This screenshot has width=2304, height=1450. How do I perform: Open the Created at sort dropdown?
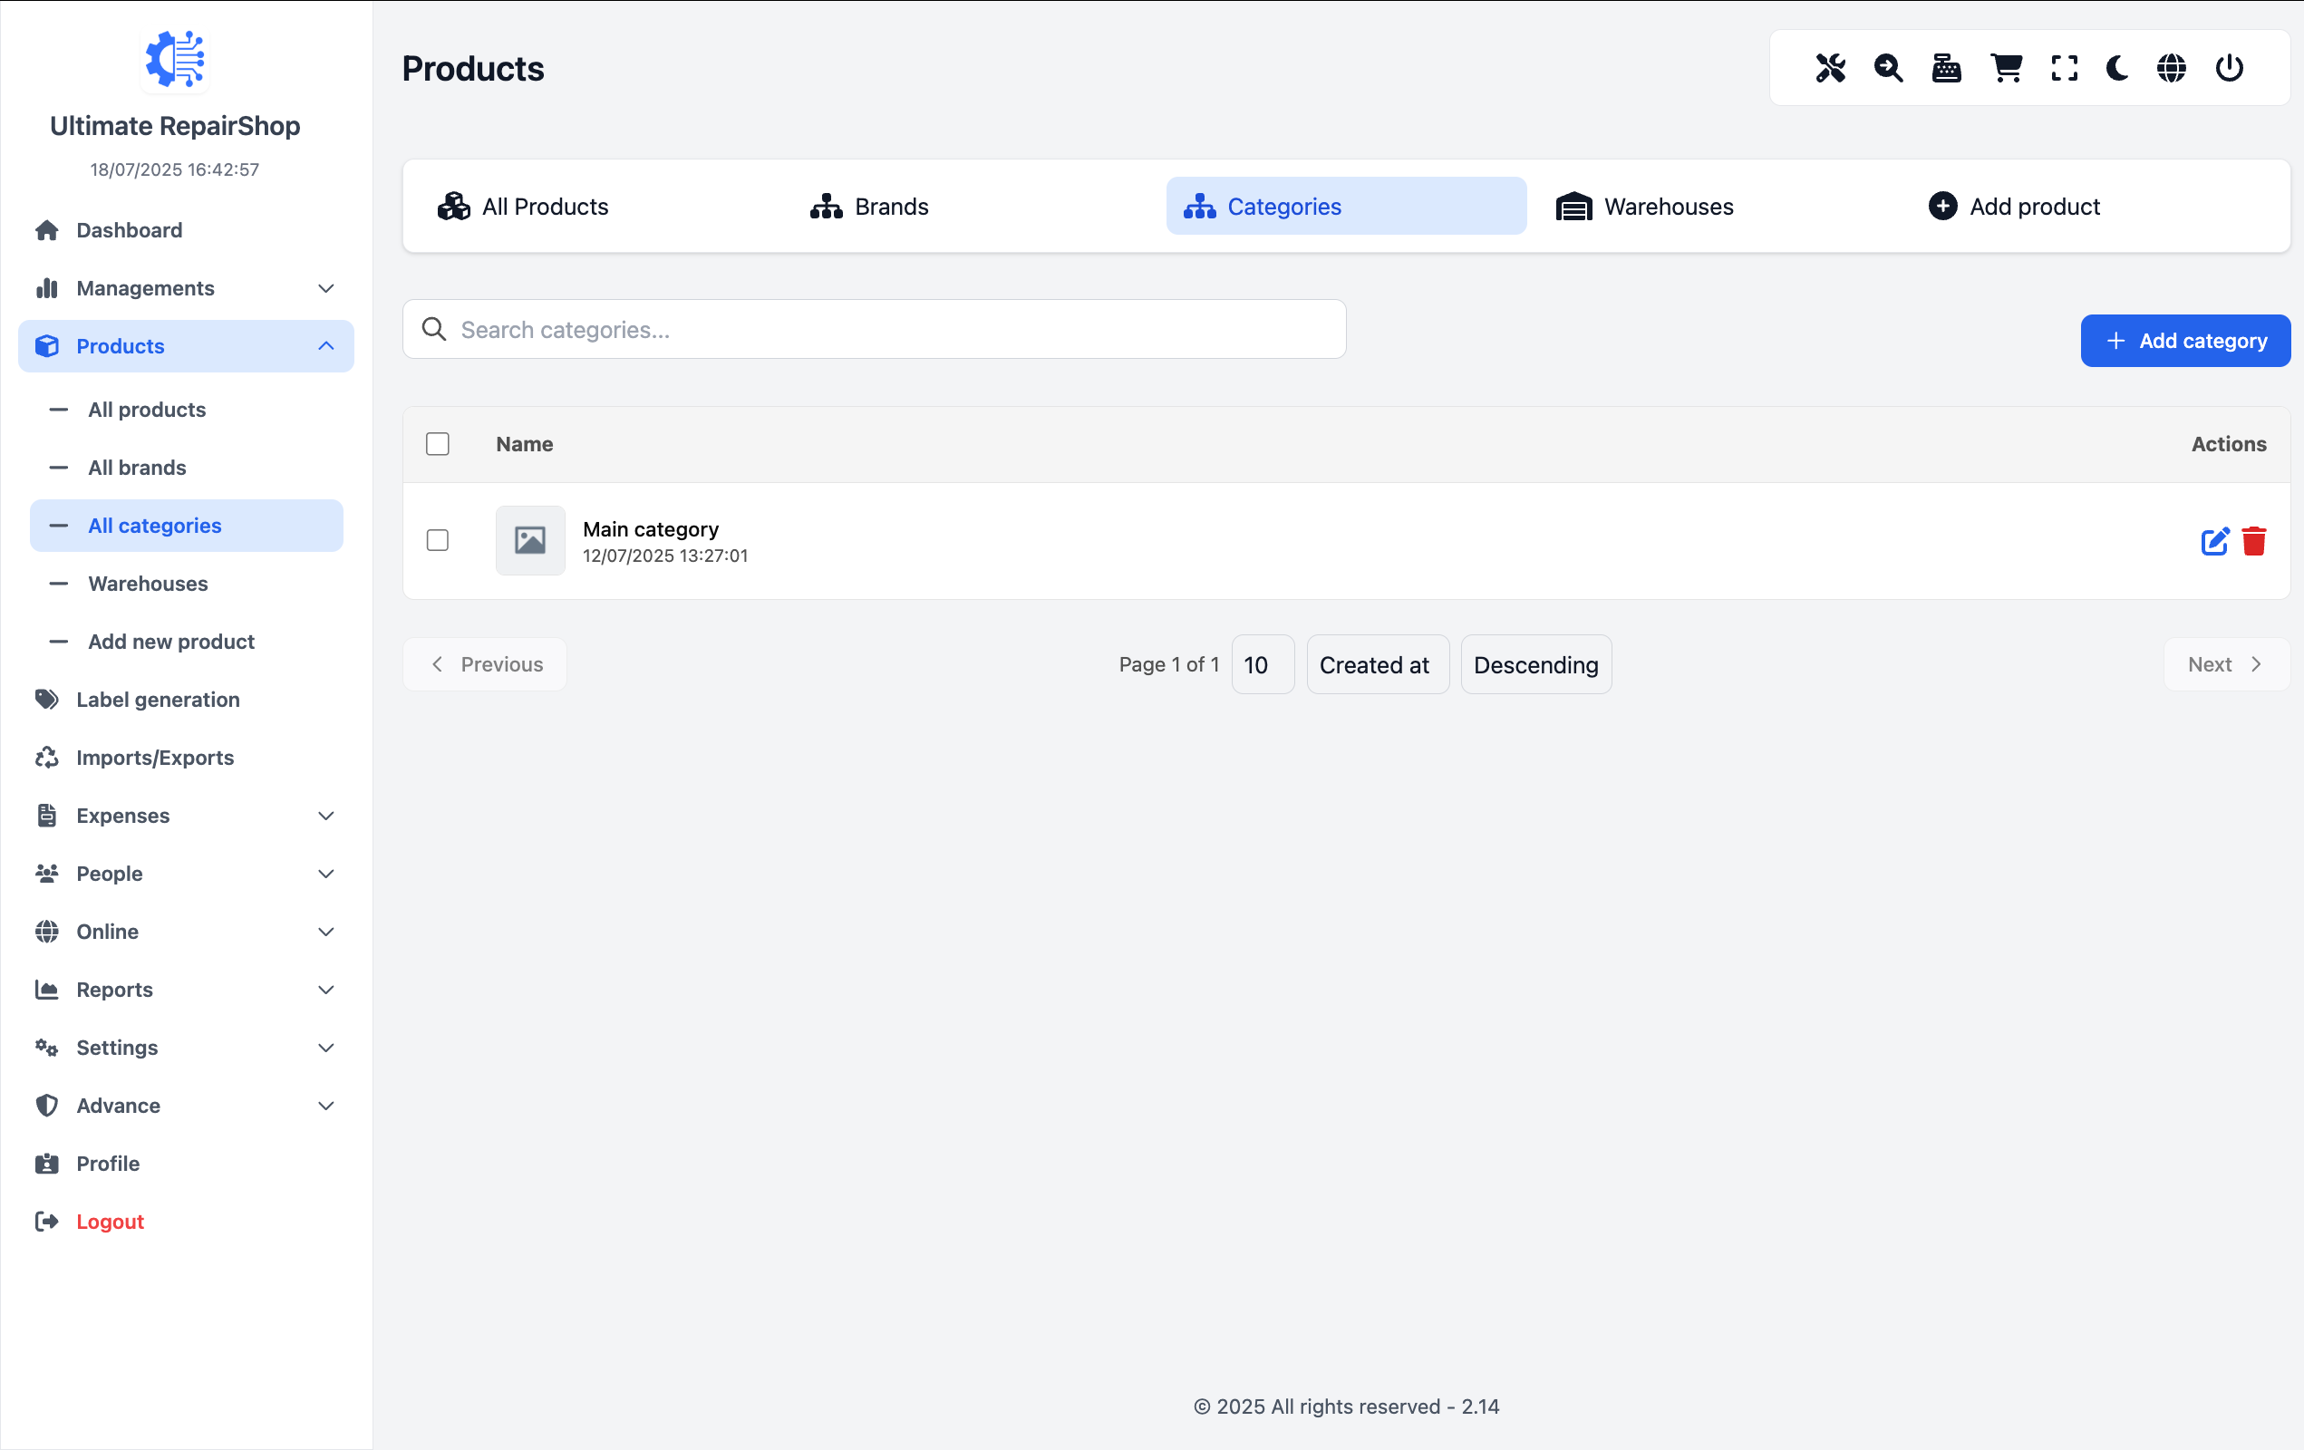[x=1376, y=665]
